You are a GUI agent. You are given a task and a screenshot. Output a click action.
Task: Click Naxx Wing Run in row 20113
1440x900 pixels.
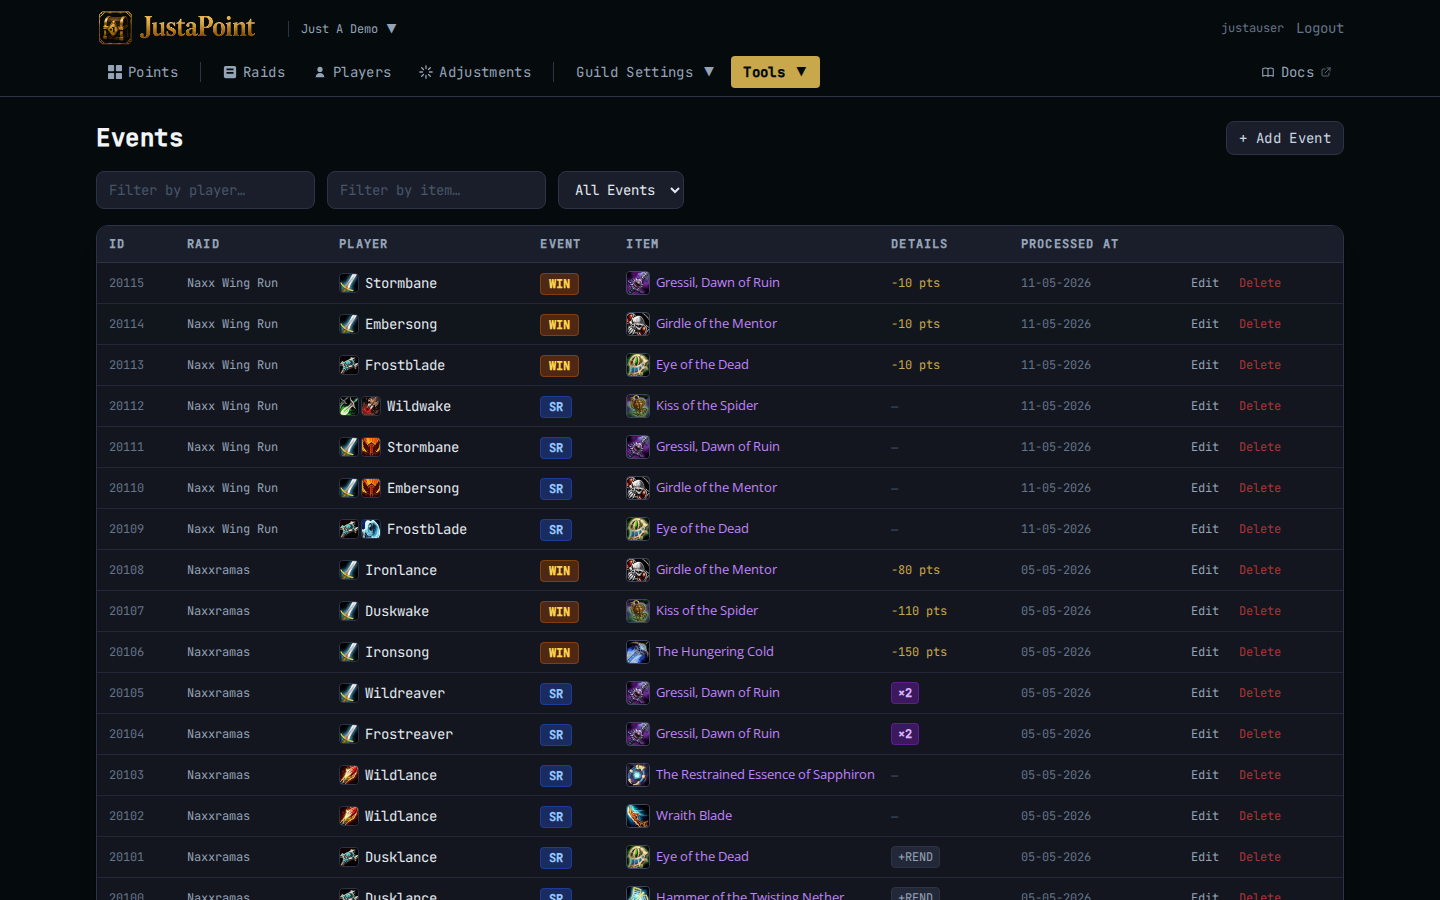(232, 365)
